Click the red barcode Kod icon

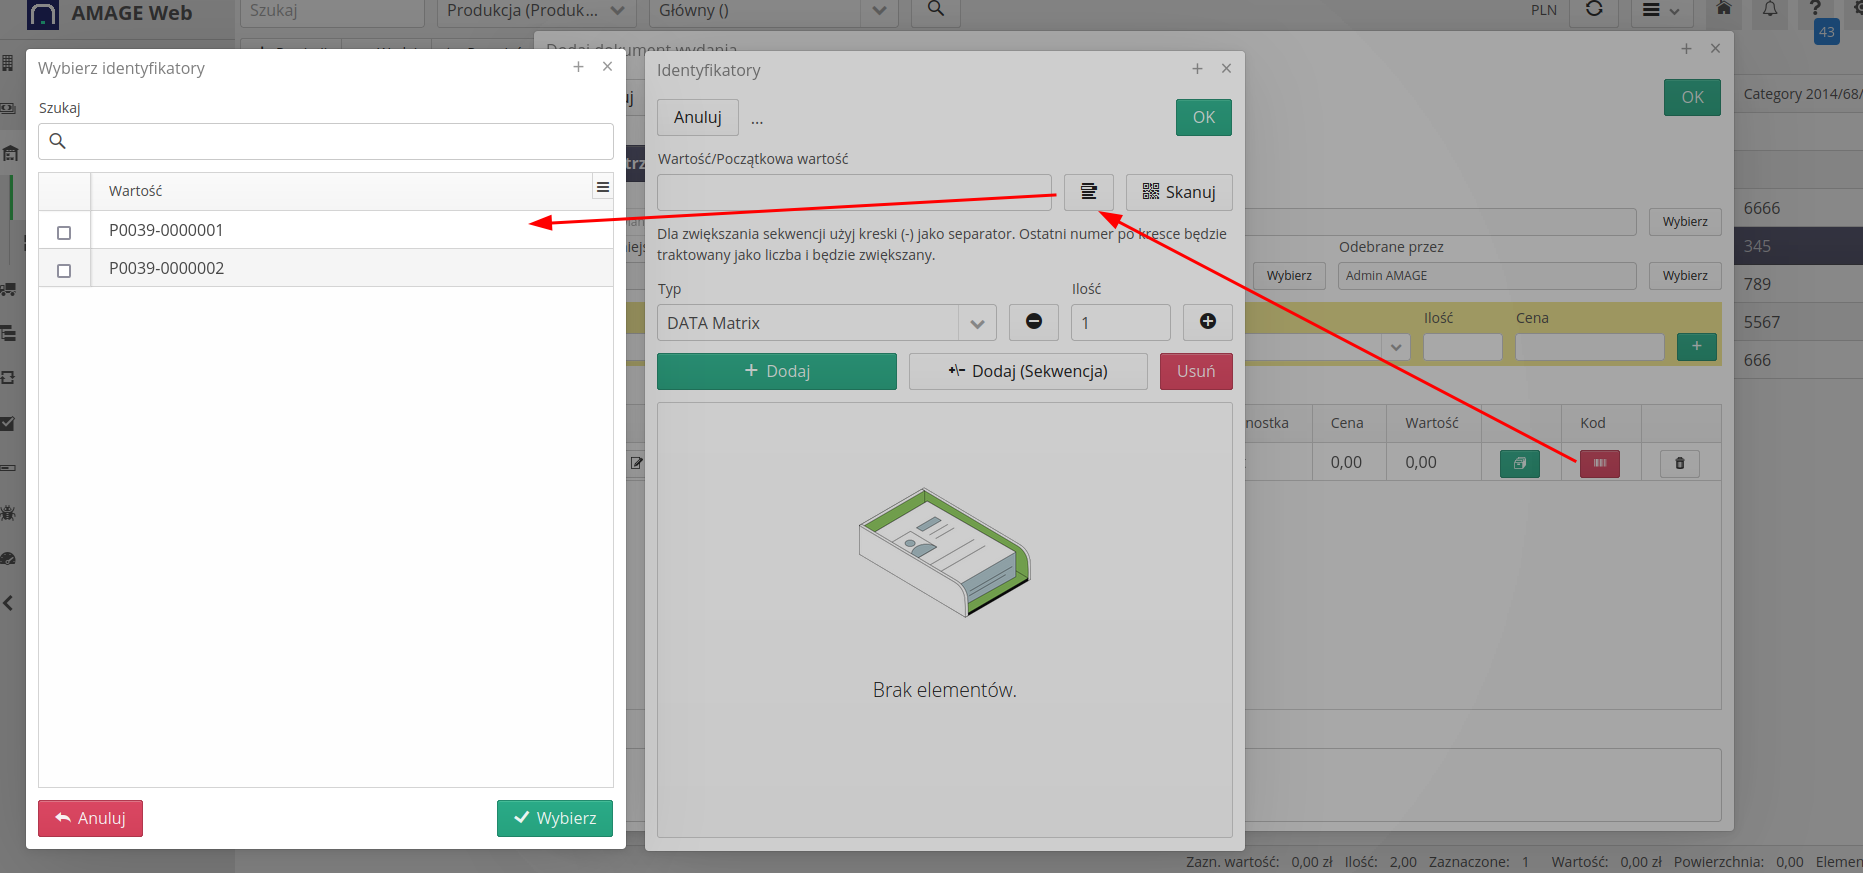pyautogui.click(x=1599, y=463)
